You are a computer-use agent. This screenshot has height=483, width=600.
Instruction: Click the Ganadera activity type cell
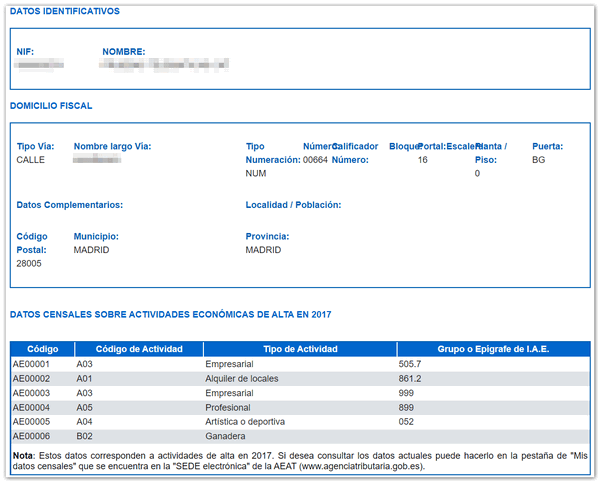coord(225,436)
